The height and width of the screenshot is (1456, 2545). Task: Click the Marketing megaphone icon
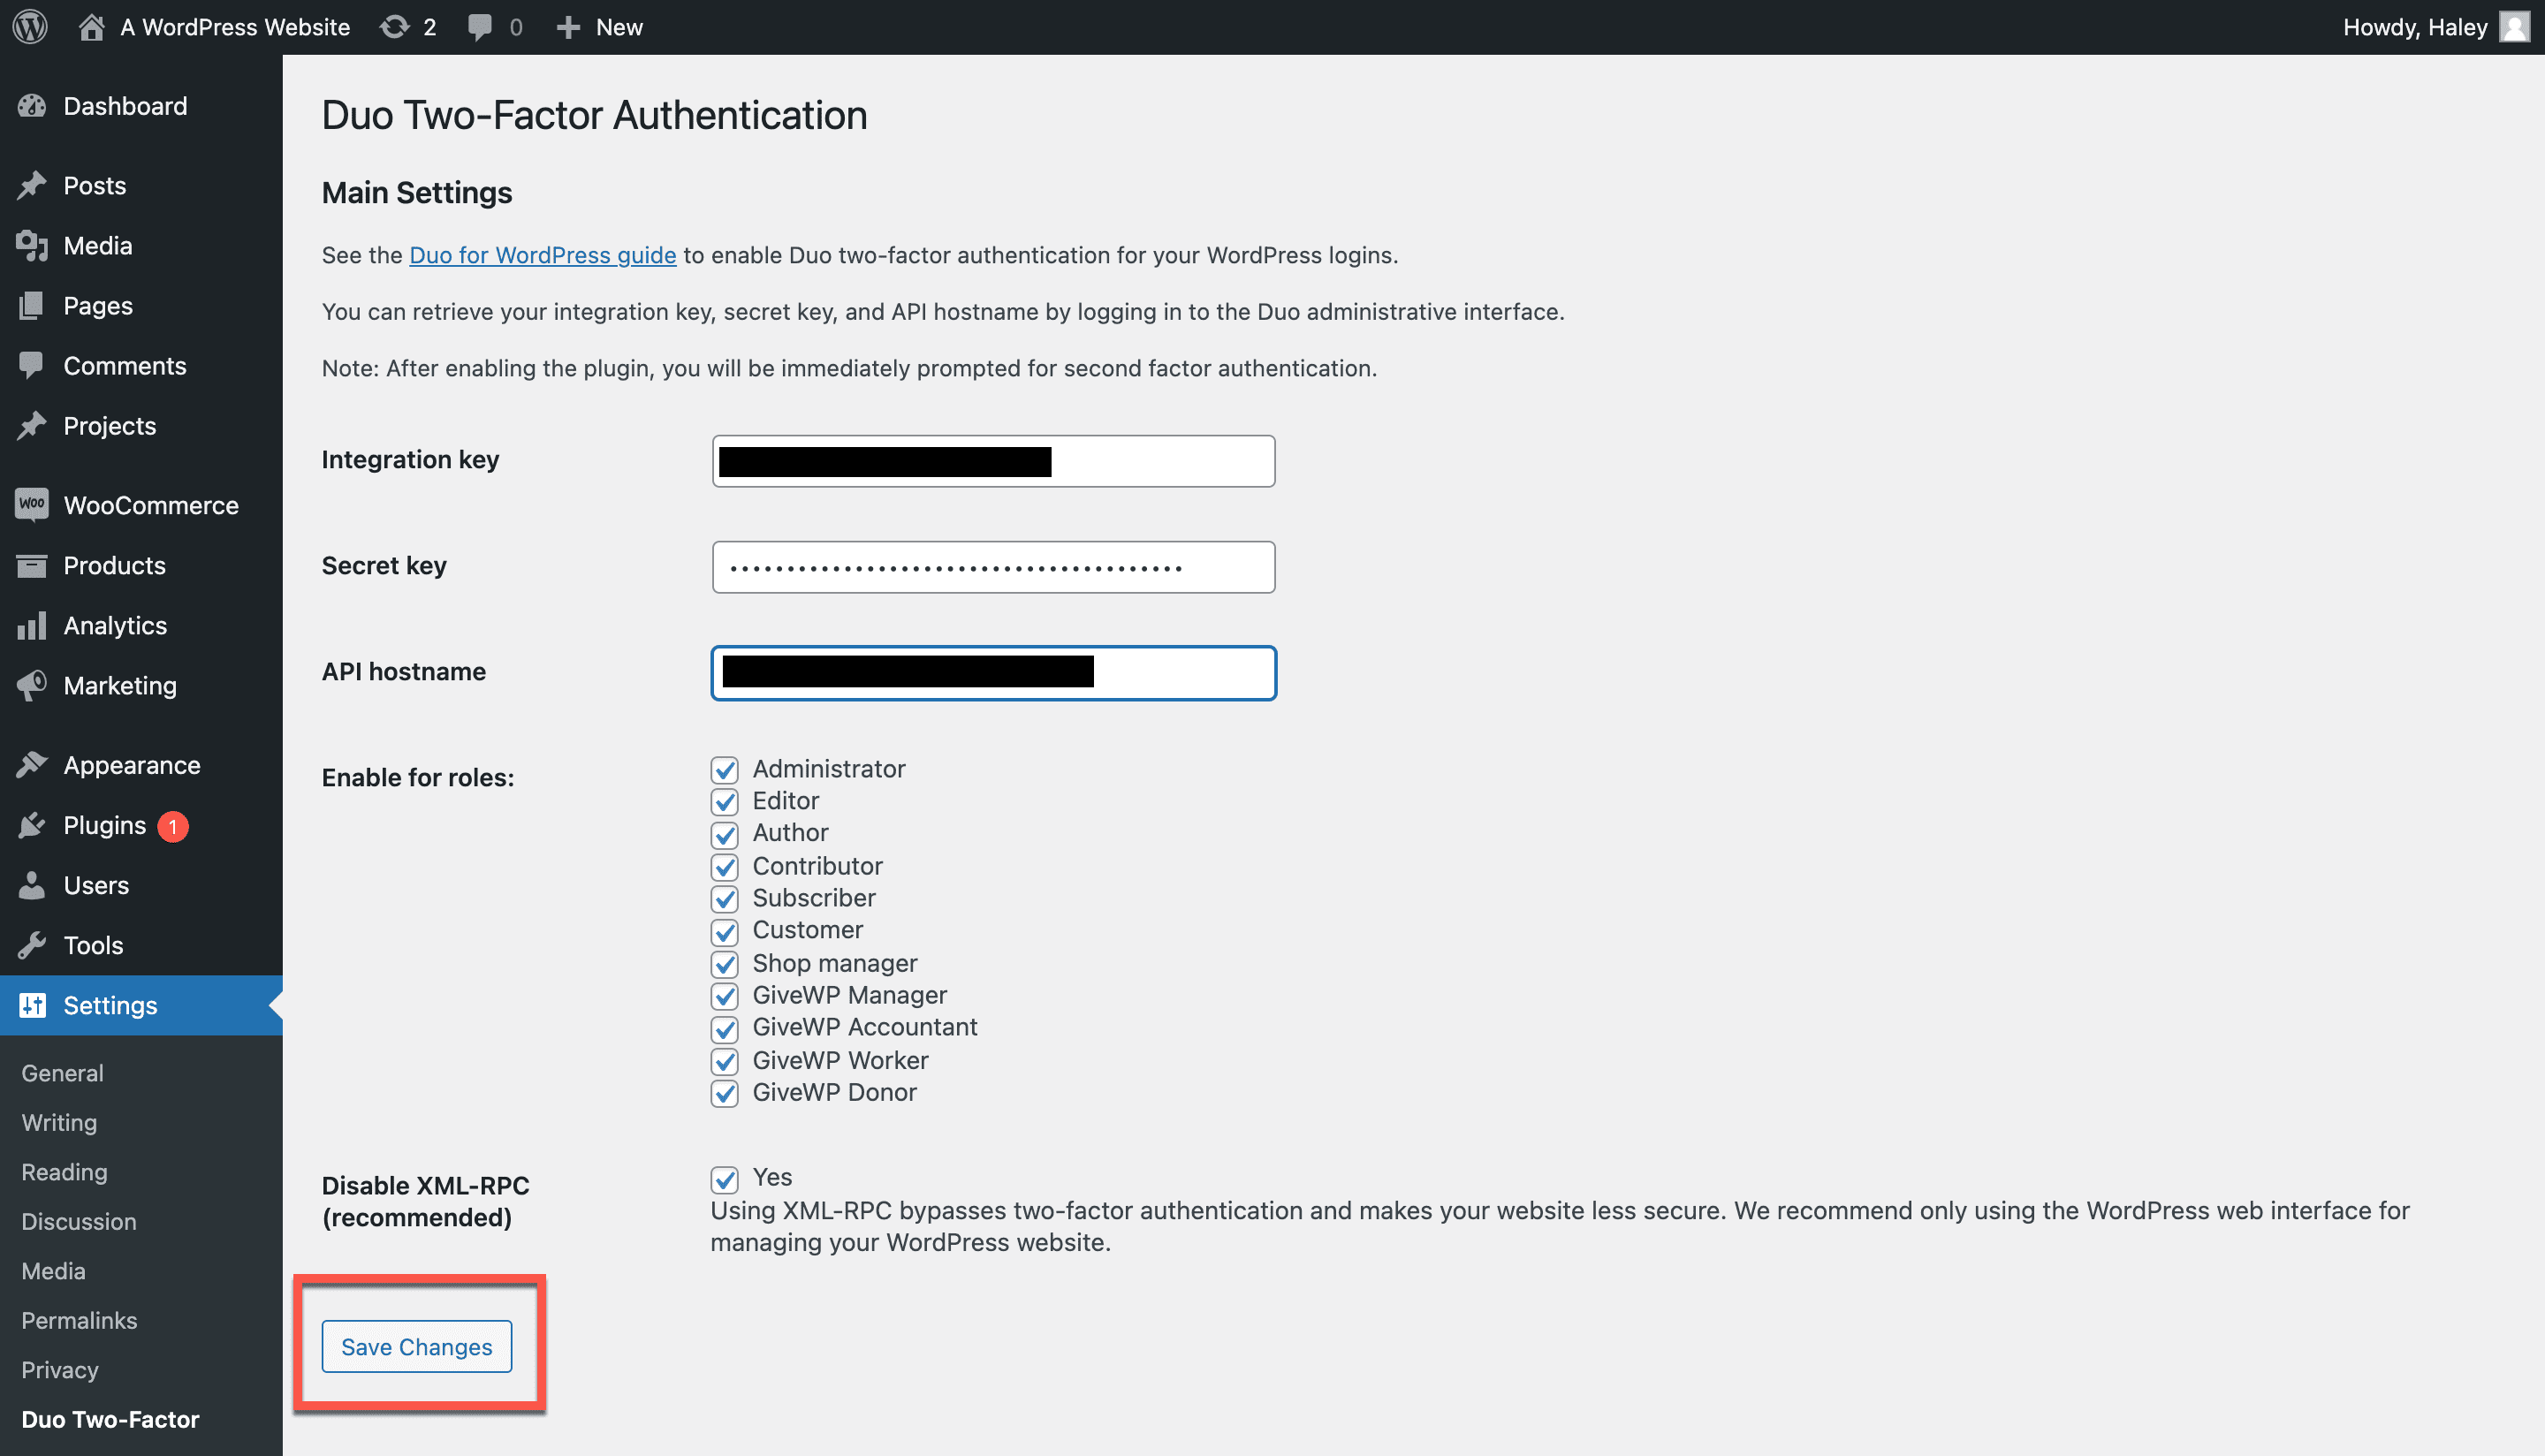point(32,685)
